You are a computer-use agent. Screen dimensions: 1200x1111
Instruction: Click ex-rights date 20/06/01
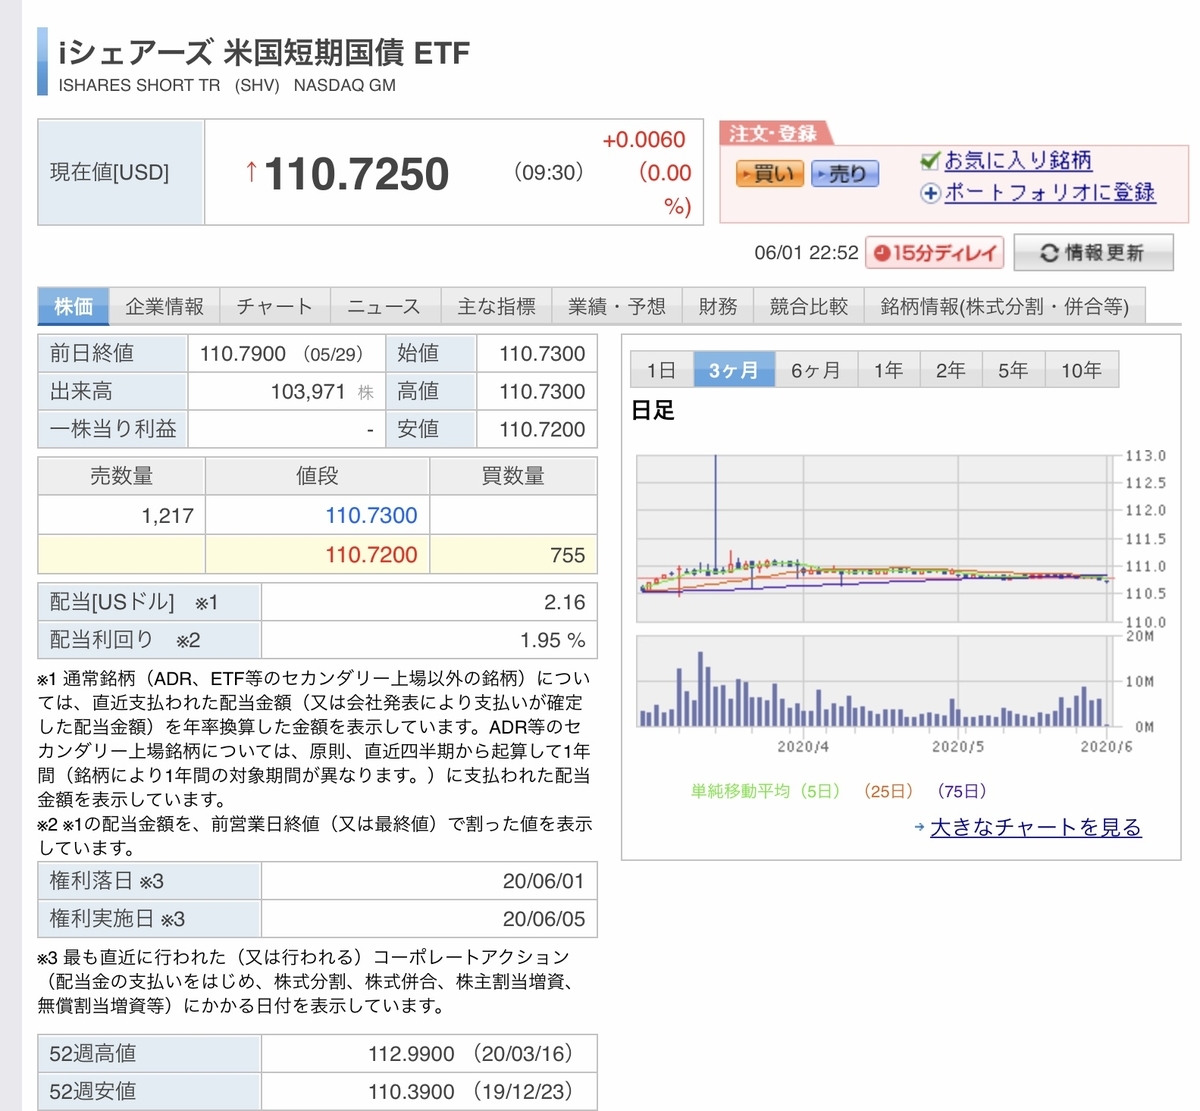544,881
